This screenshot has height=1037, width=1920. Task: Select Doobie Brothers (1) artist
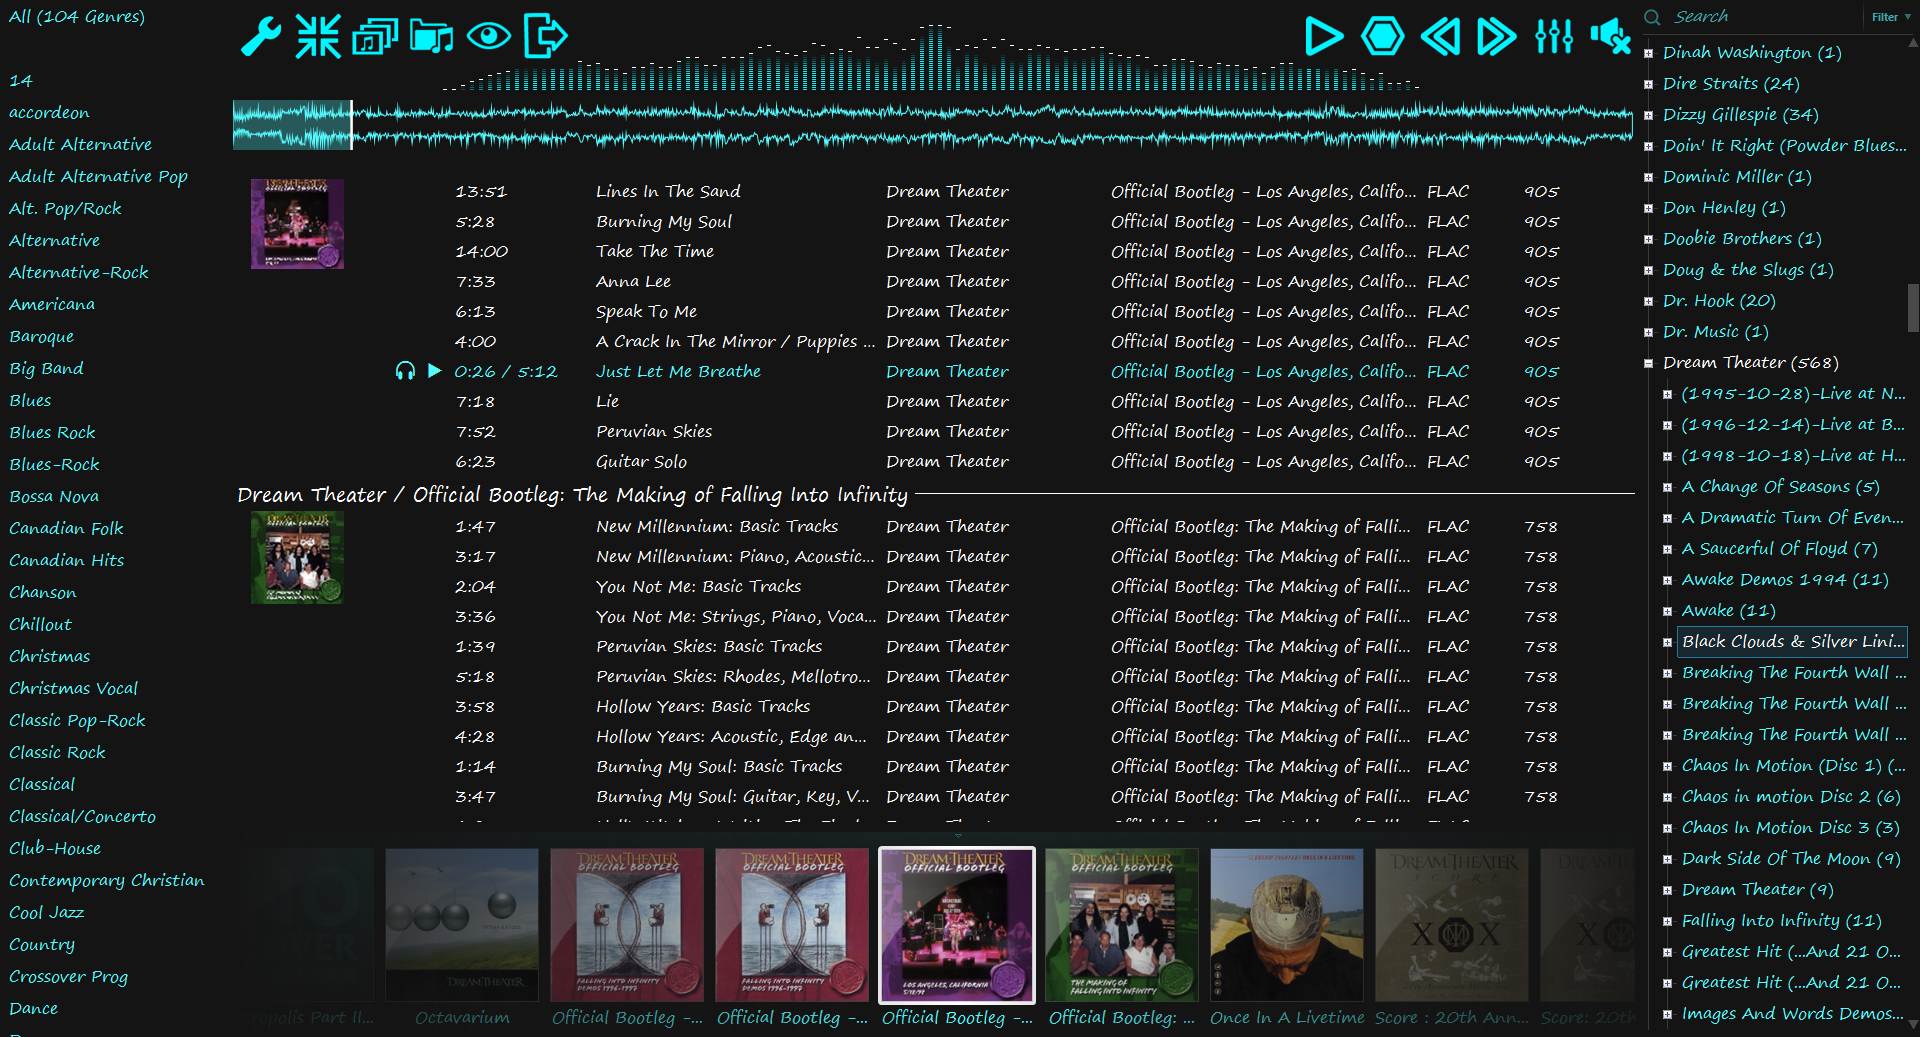click(x=1741, y=239)
